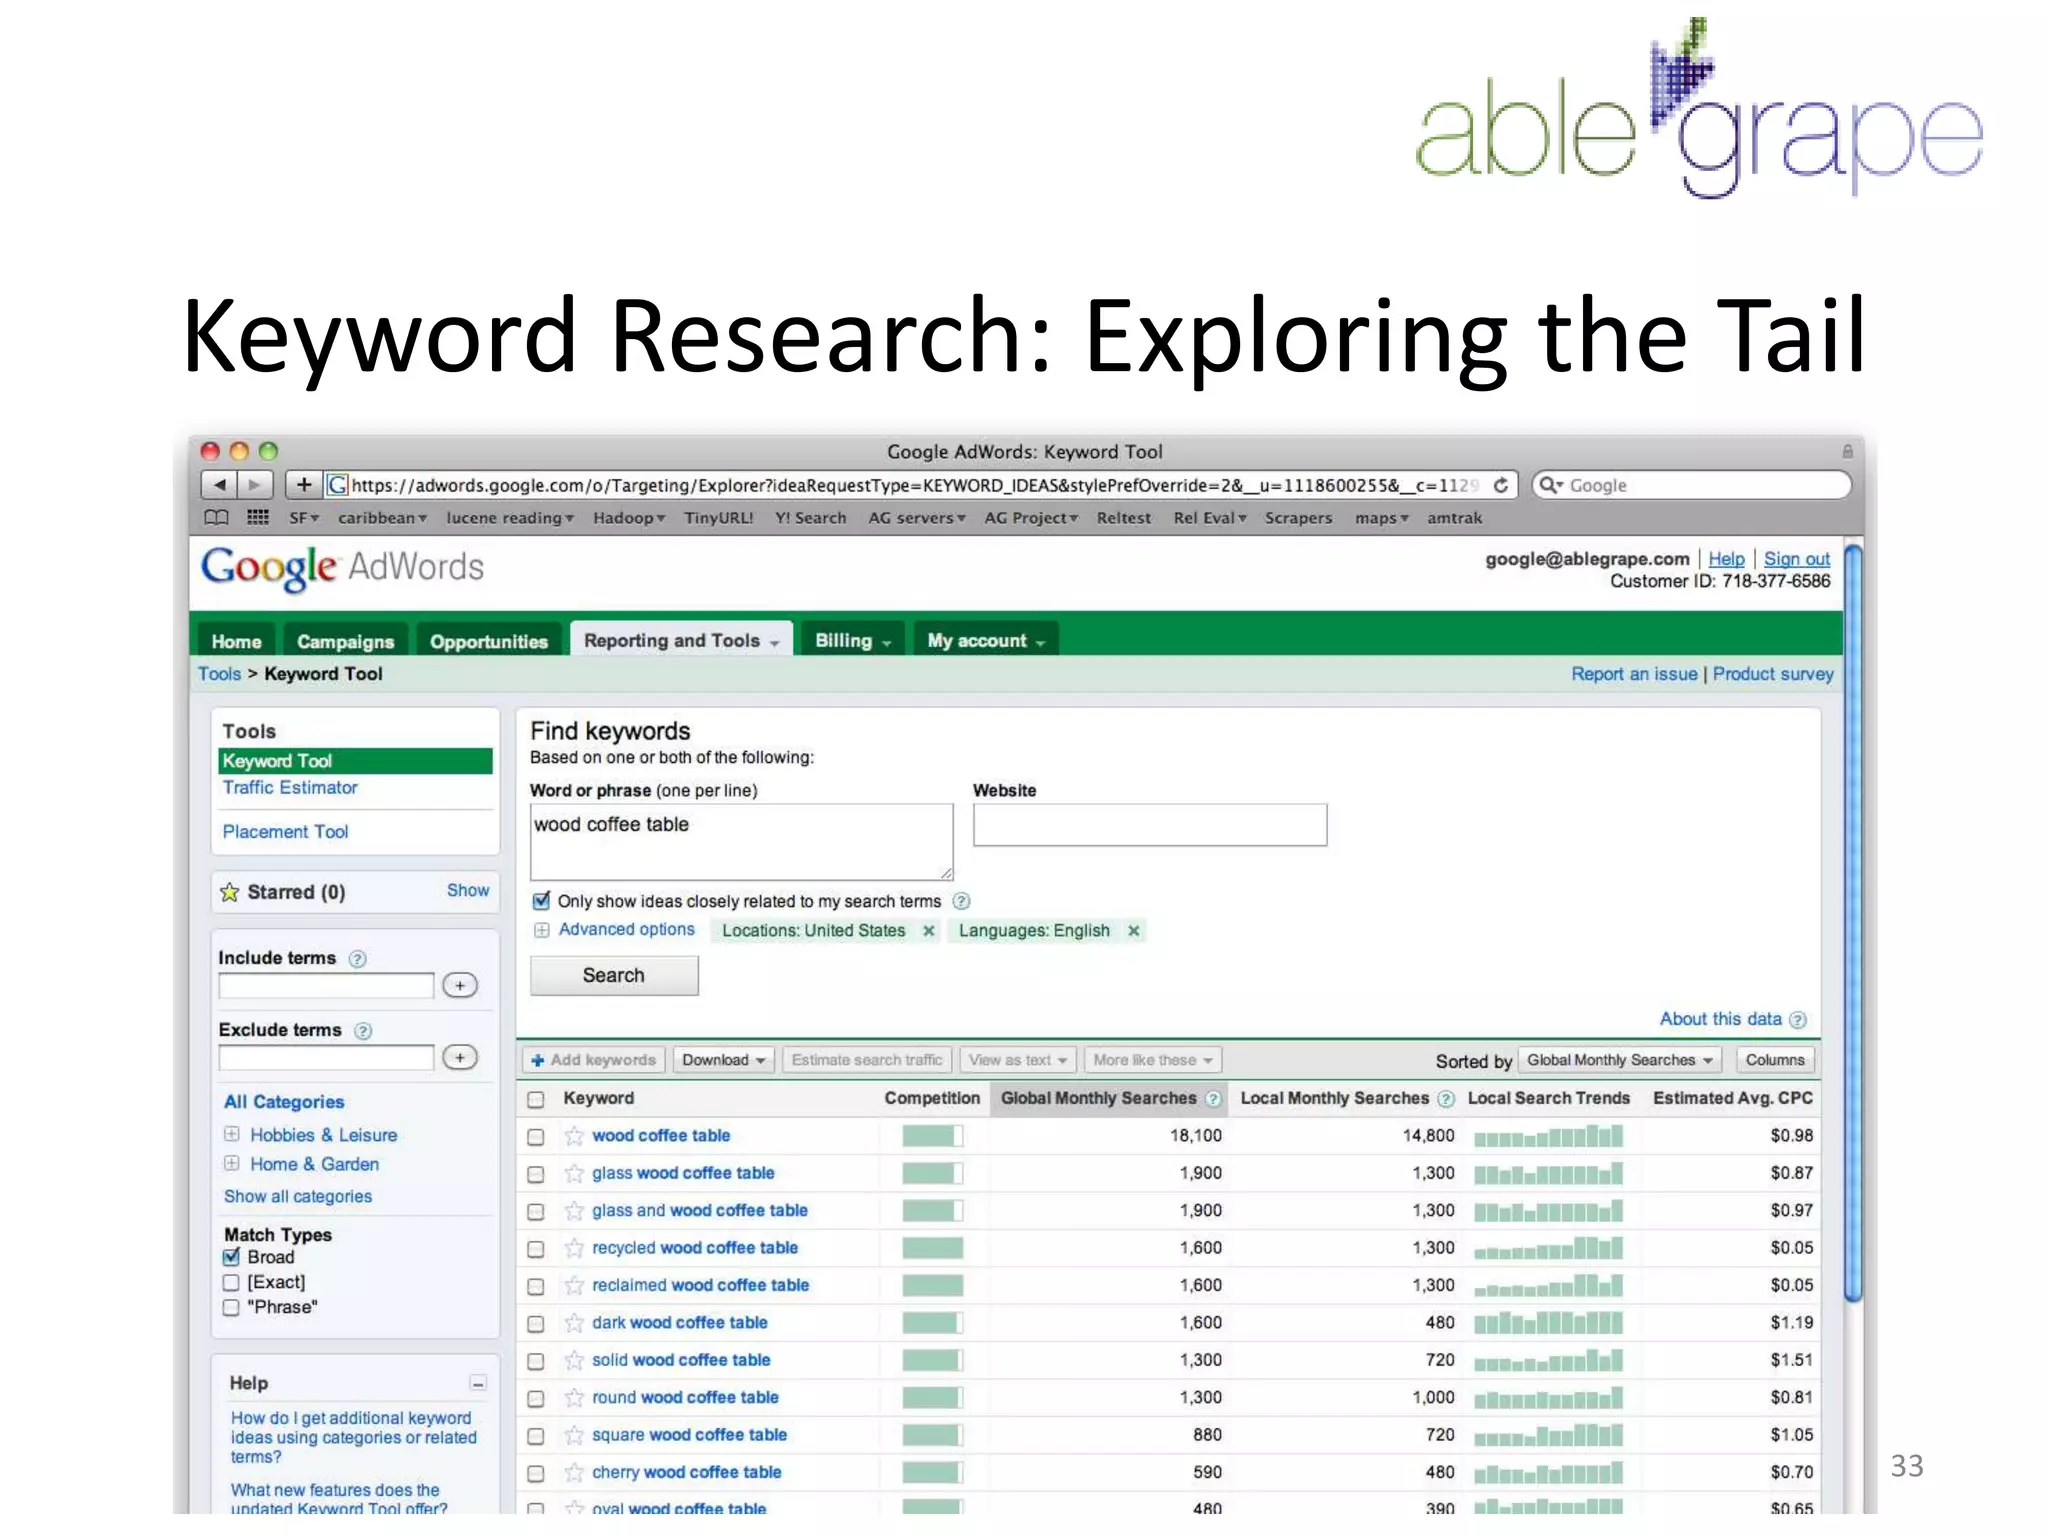Show starred keywords
2048x1536 pixels.
(x=468, y=890)
